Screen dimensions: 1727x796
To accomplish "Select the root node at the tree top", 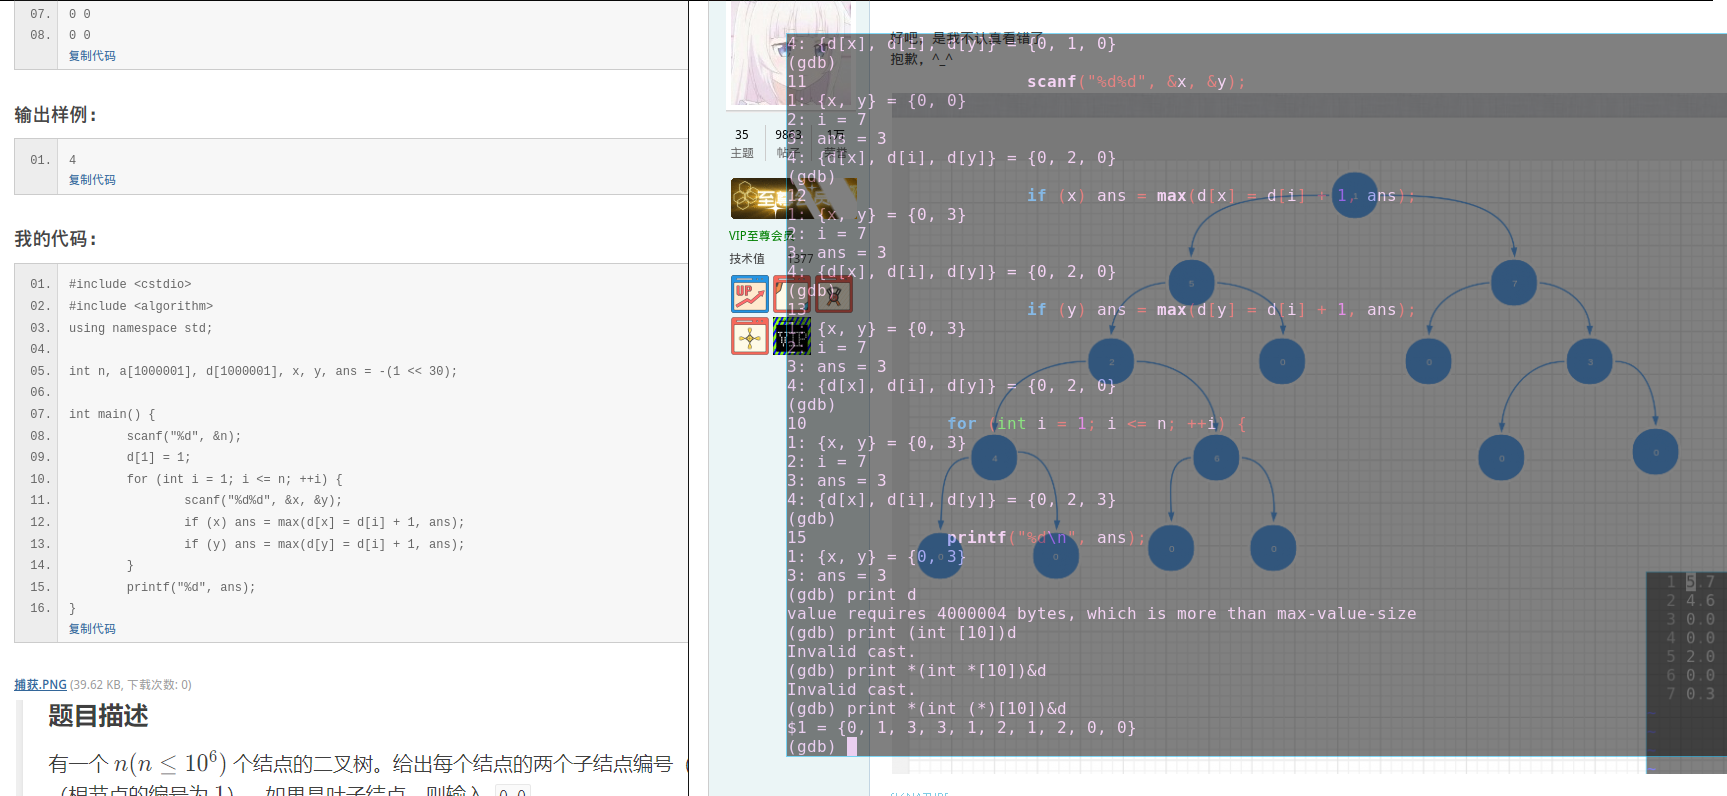I will tap(1355, 195).
